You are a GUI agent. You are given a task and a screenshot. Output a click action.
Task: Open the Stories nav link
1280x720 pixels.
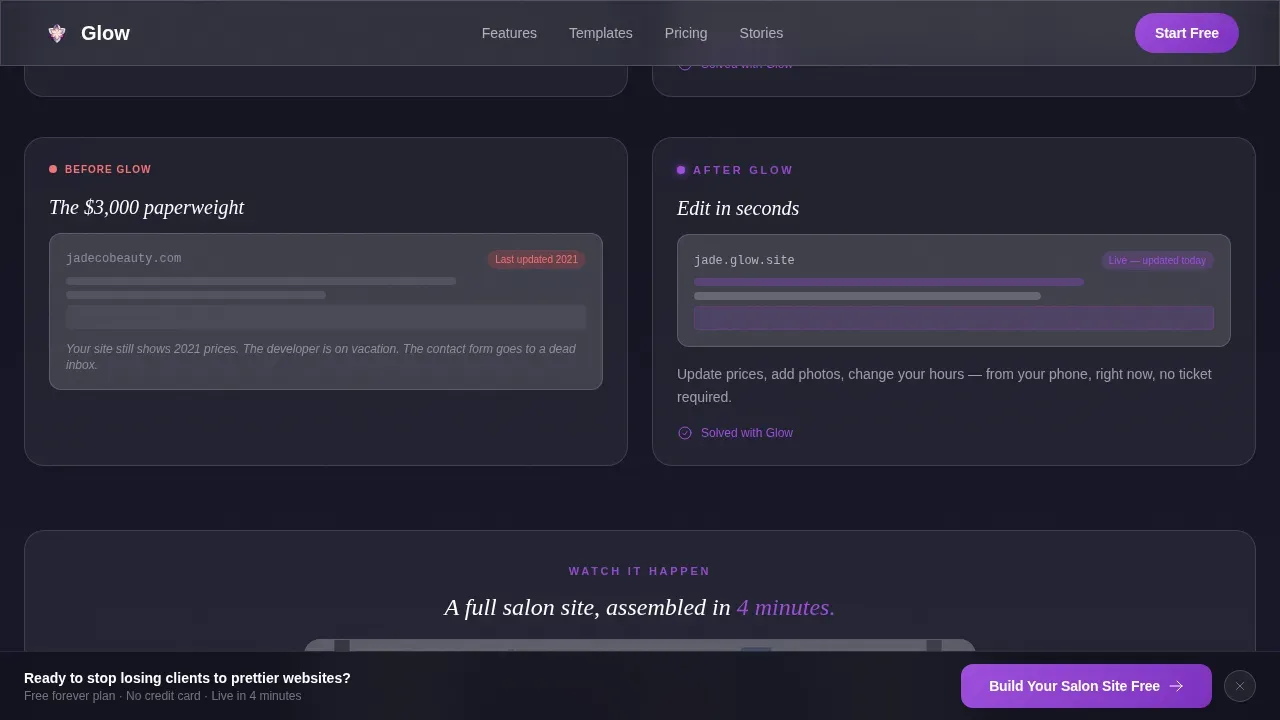point(761,33)
